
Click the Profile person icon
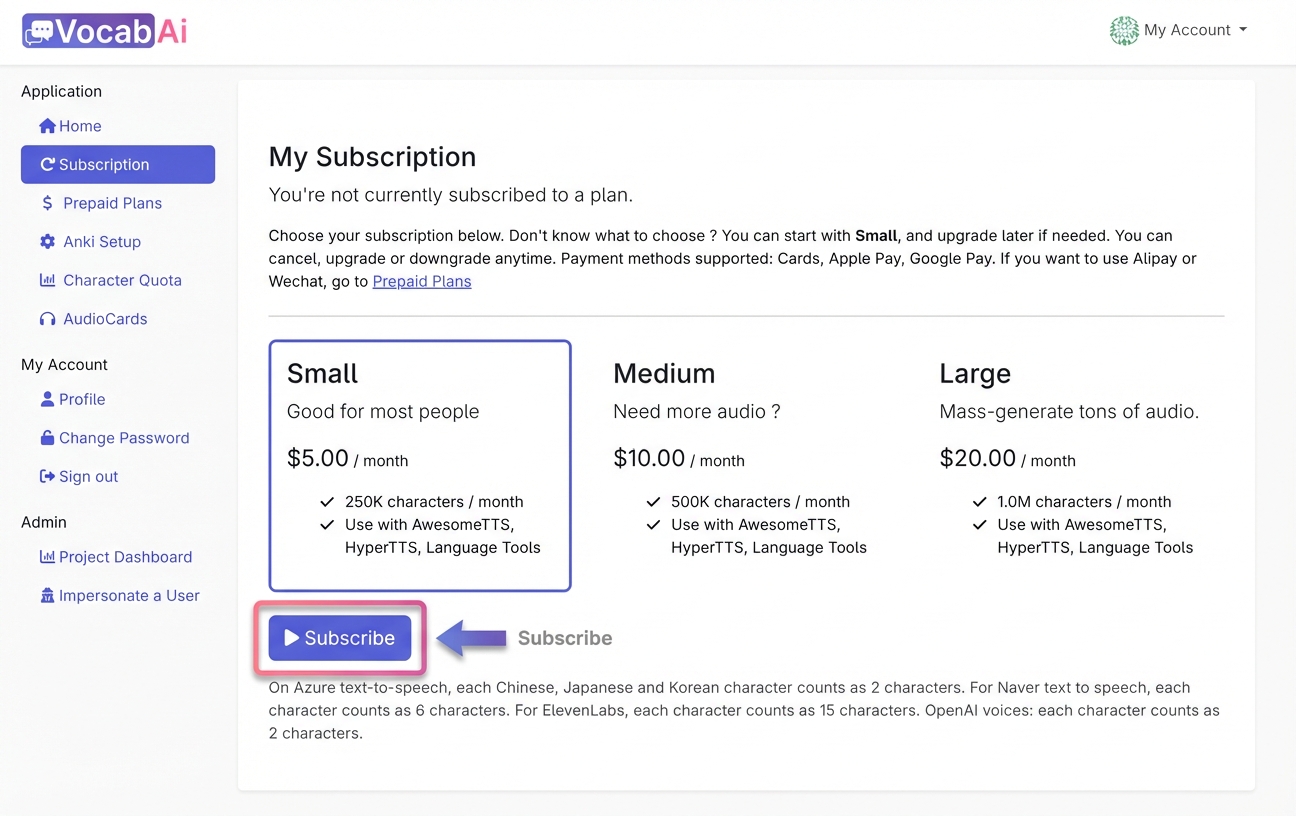point(47,399)
